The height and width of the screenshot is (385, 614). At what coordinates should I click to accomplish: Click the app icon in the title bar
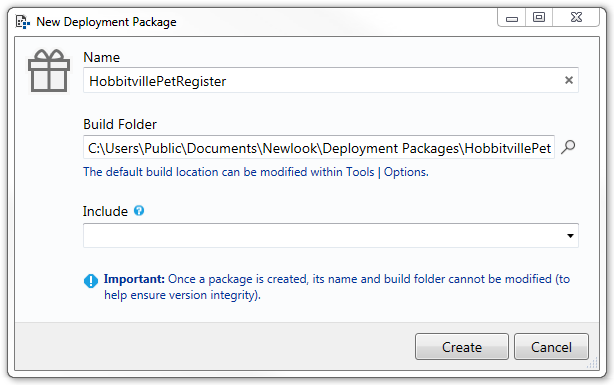click(x=23, y=22)
